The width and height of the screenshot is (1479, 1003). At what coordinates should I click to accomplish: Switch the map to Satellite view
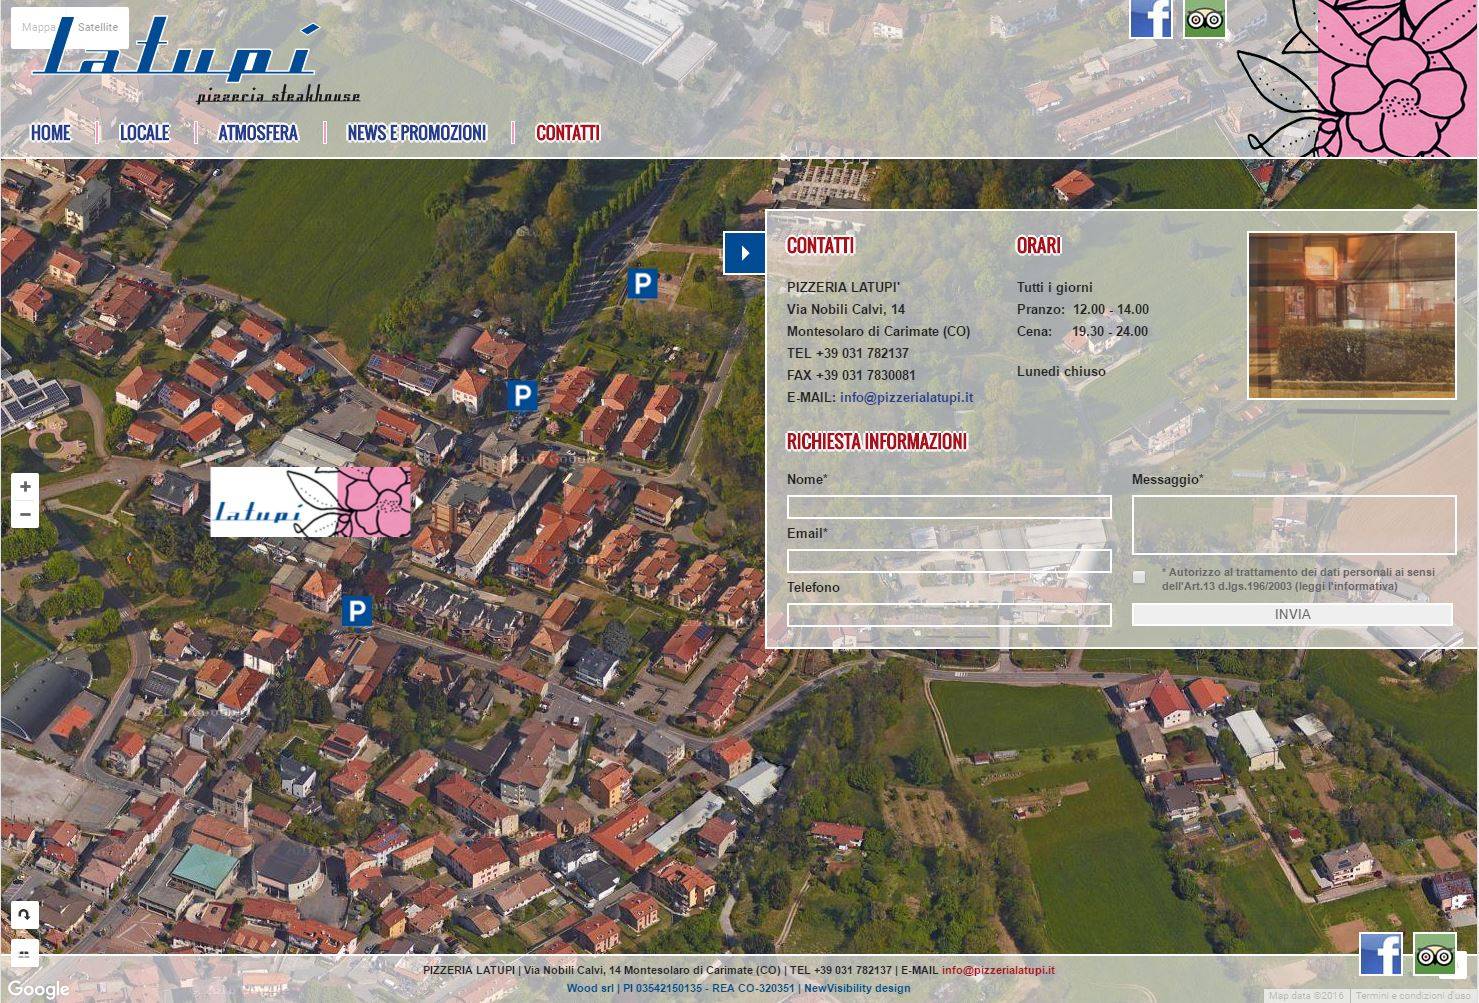click(98, 27)
